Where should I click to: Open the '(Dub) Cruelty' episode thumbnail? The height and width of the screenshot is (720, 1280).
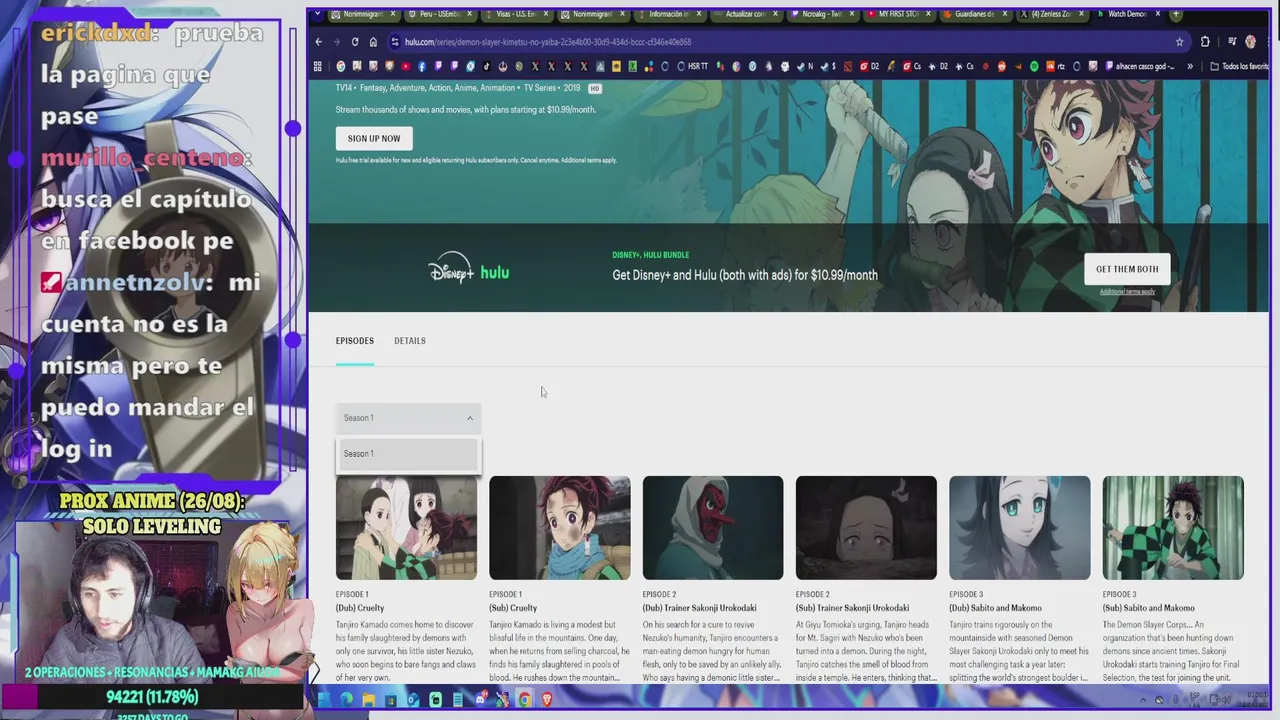click(406, 528)
